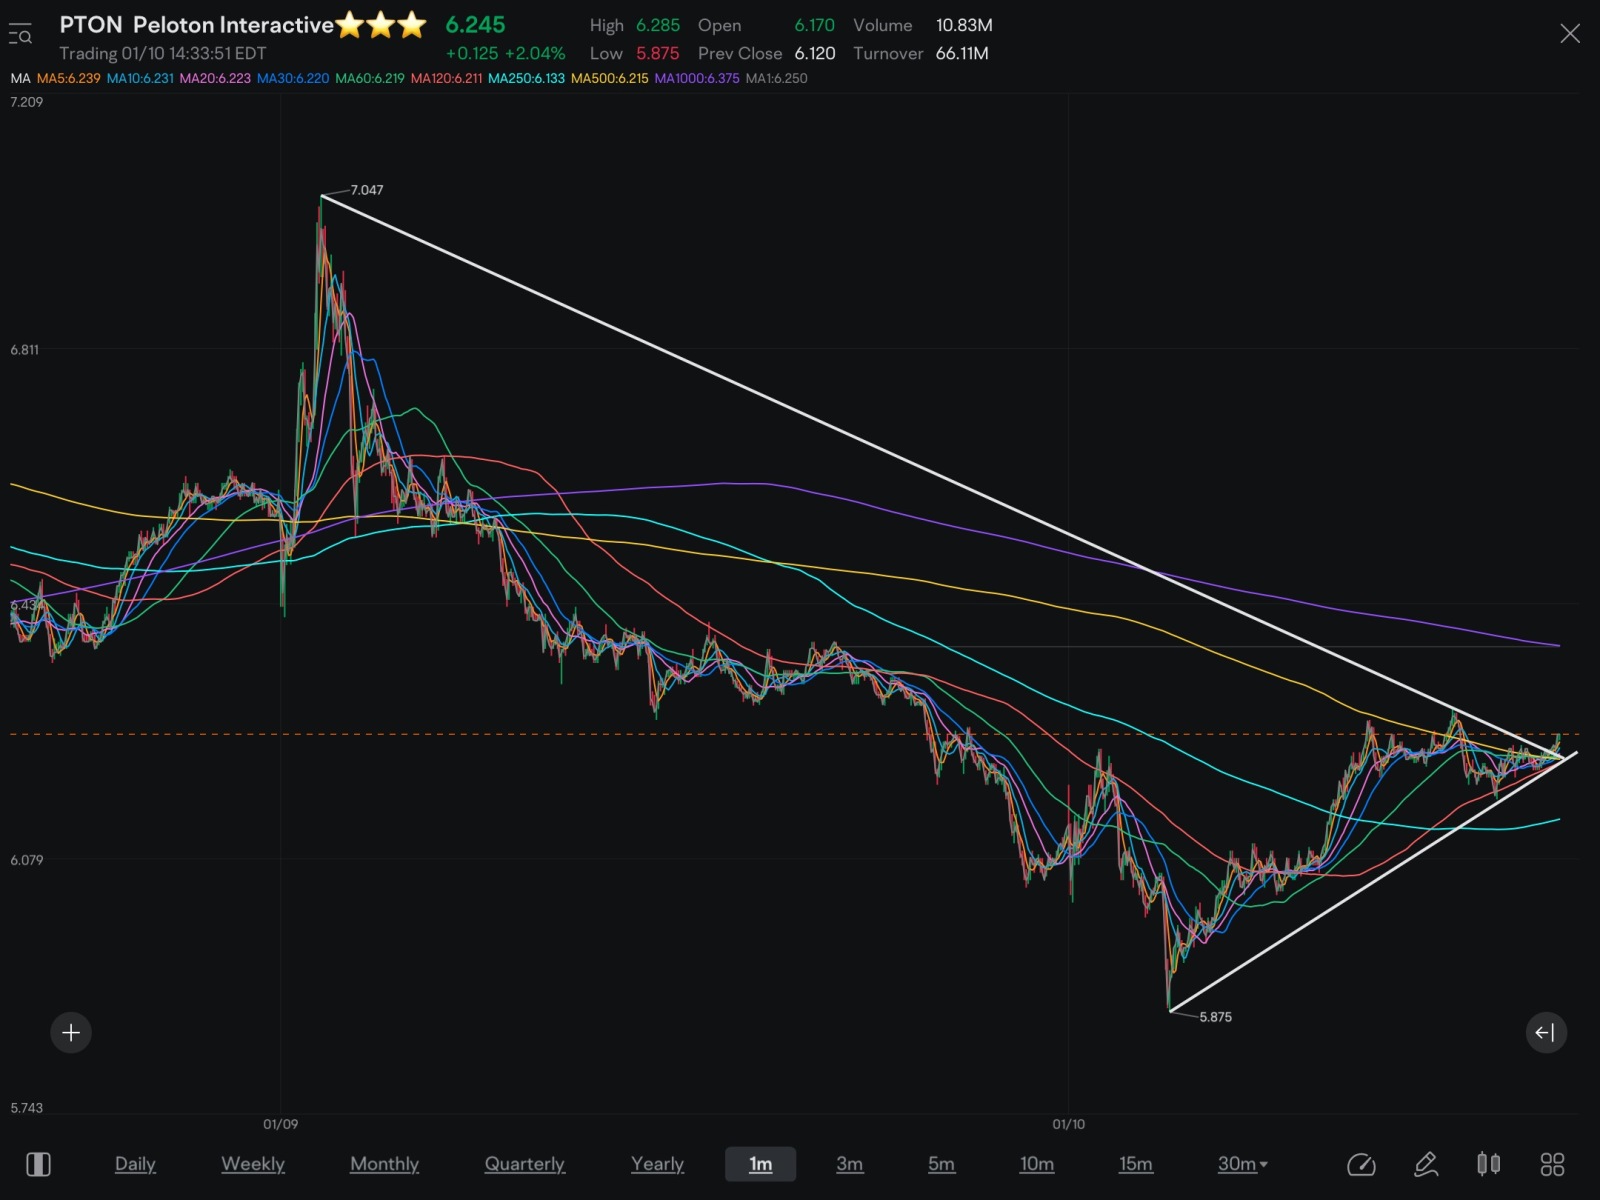1600x1200 pixels.
Task: Tap the MA20:6.223 indicator label
Action: coord(215,78)
